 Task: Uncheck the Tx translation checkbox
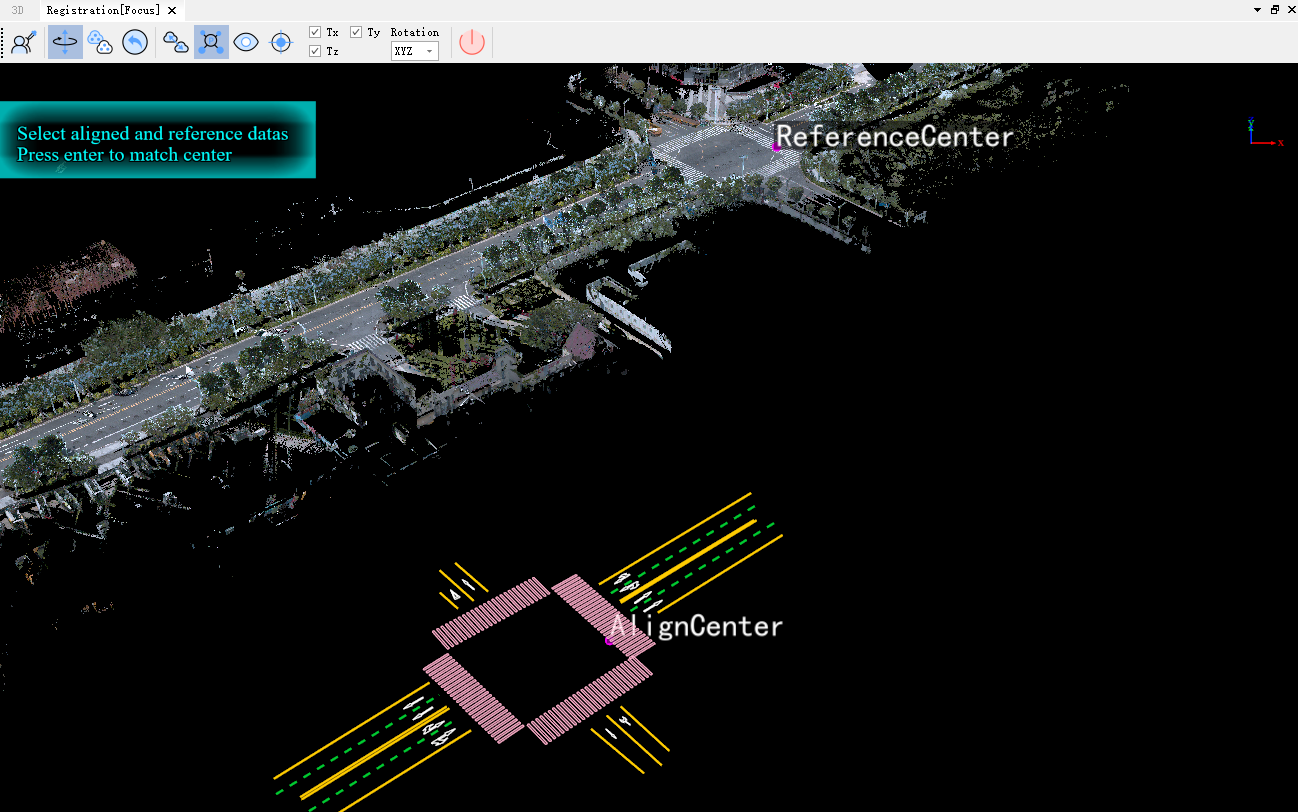(x=315, y=32)
